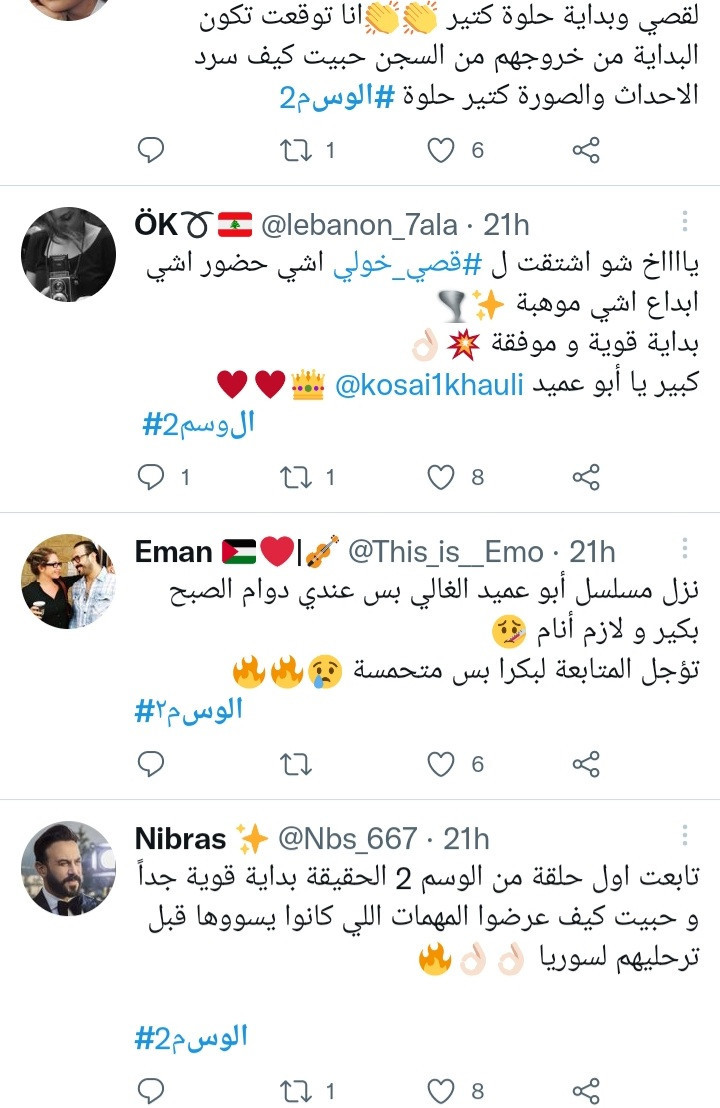This screenshot has height=1108, width=720.
Task: Open the @kosai1khauli mention link
Action: pos(429,385)
